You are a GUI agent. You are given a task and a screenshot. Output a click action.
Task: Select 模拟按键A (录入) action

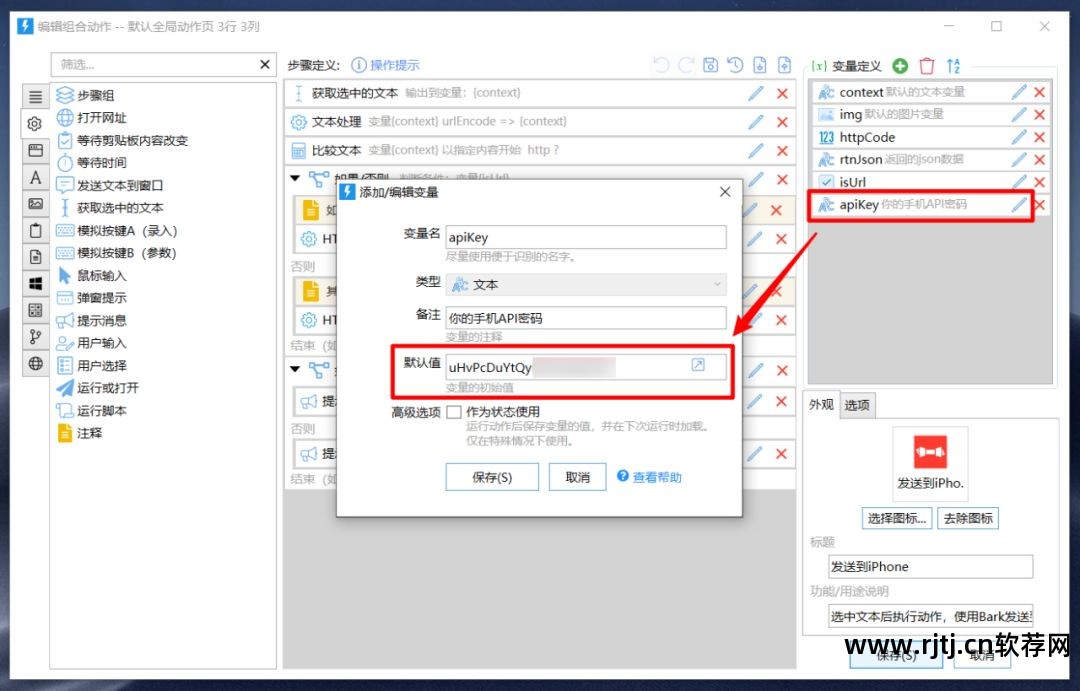[117, 231]
